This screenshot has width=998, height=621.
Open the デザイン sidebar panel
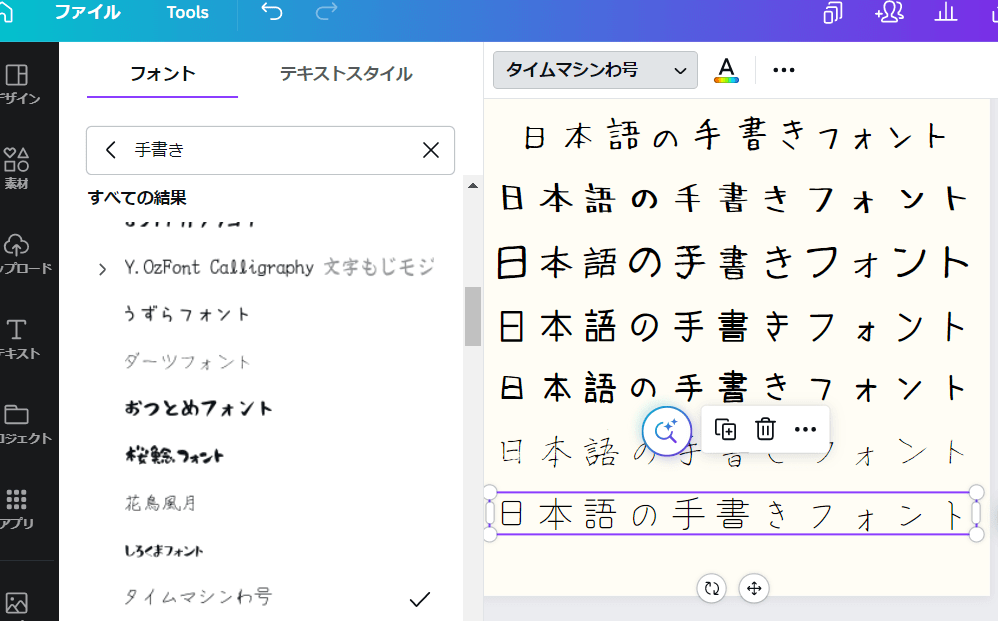click(18, 84)
